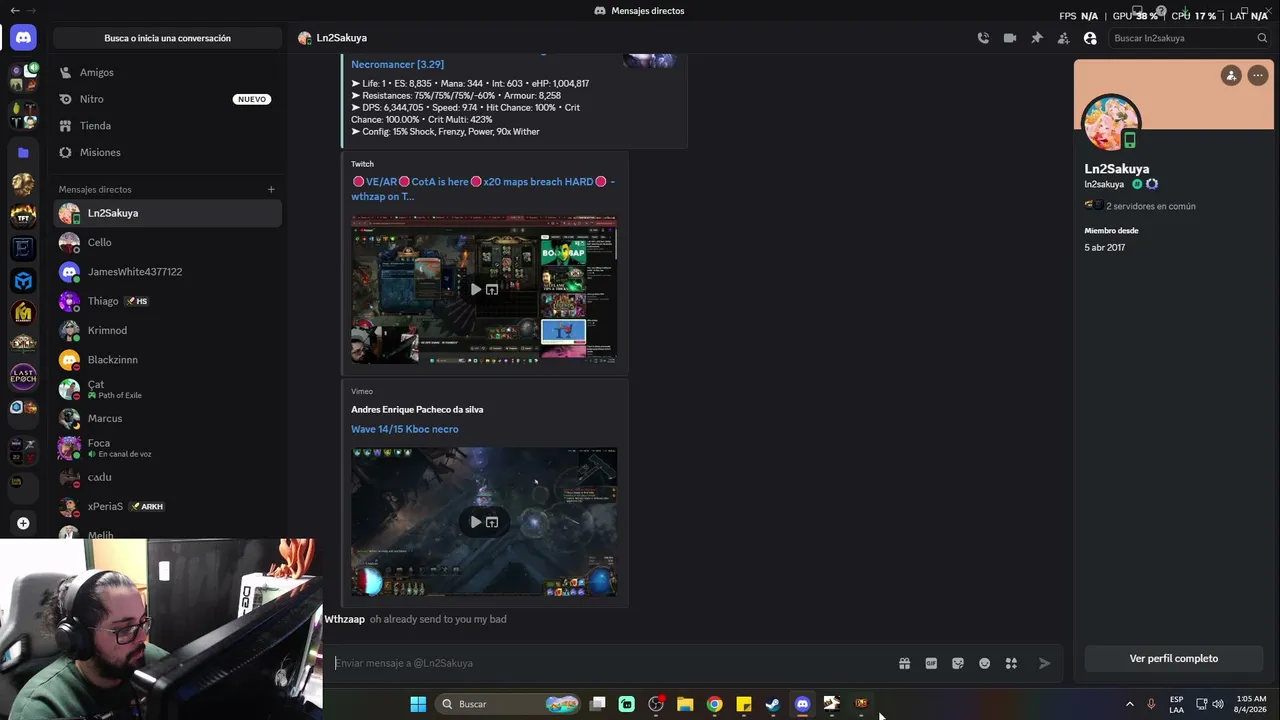Open the three-dot menu on profile banner
The height and width of the screenshot is (720, 1280).
pos(1257,75)
